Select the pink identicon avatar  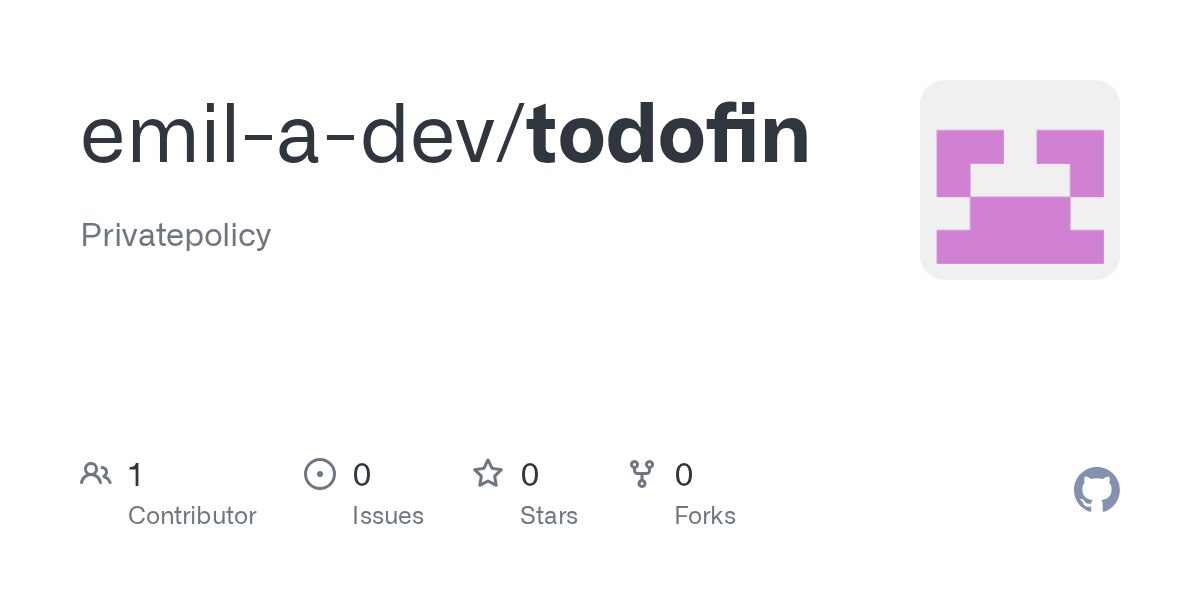tap(1019, 180)
